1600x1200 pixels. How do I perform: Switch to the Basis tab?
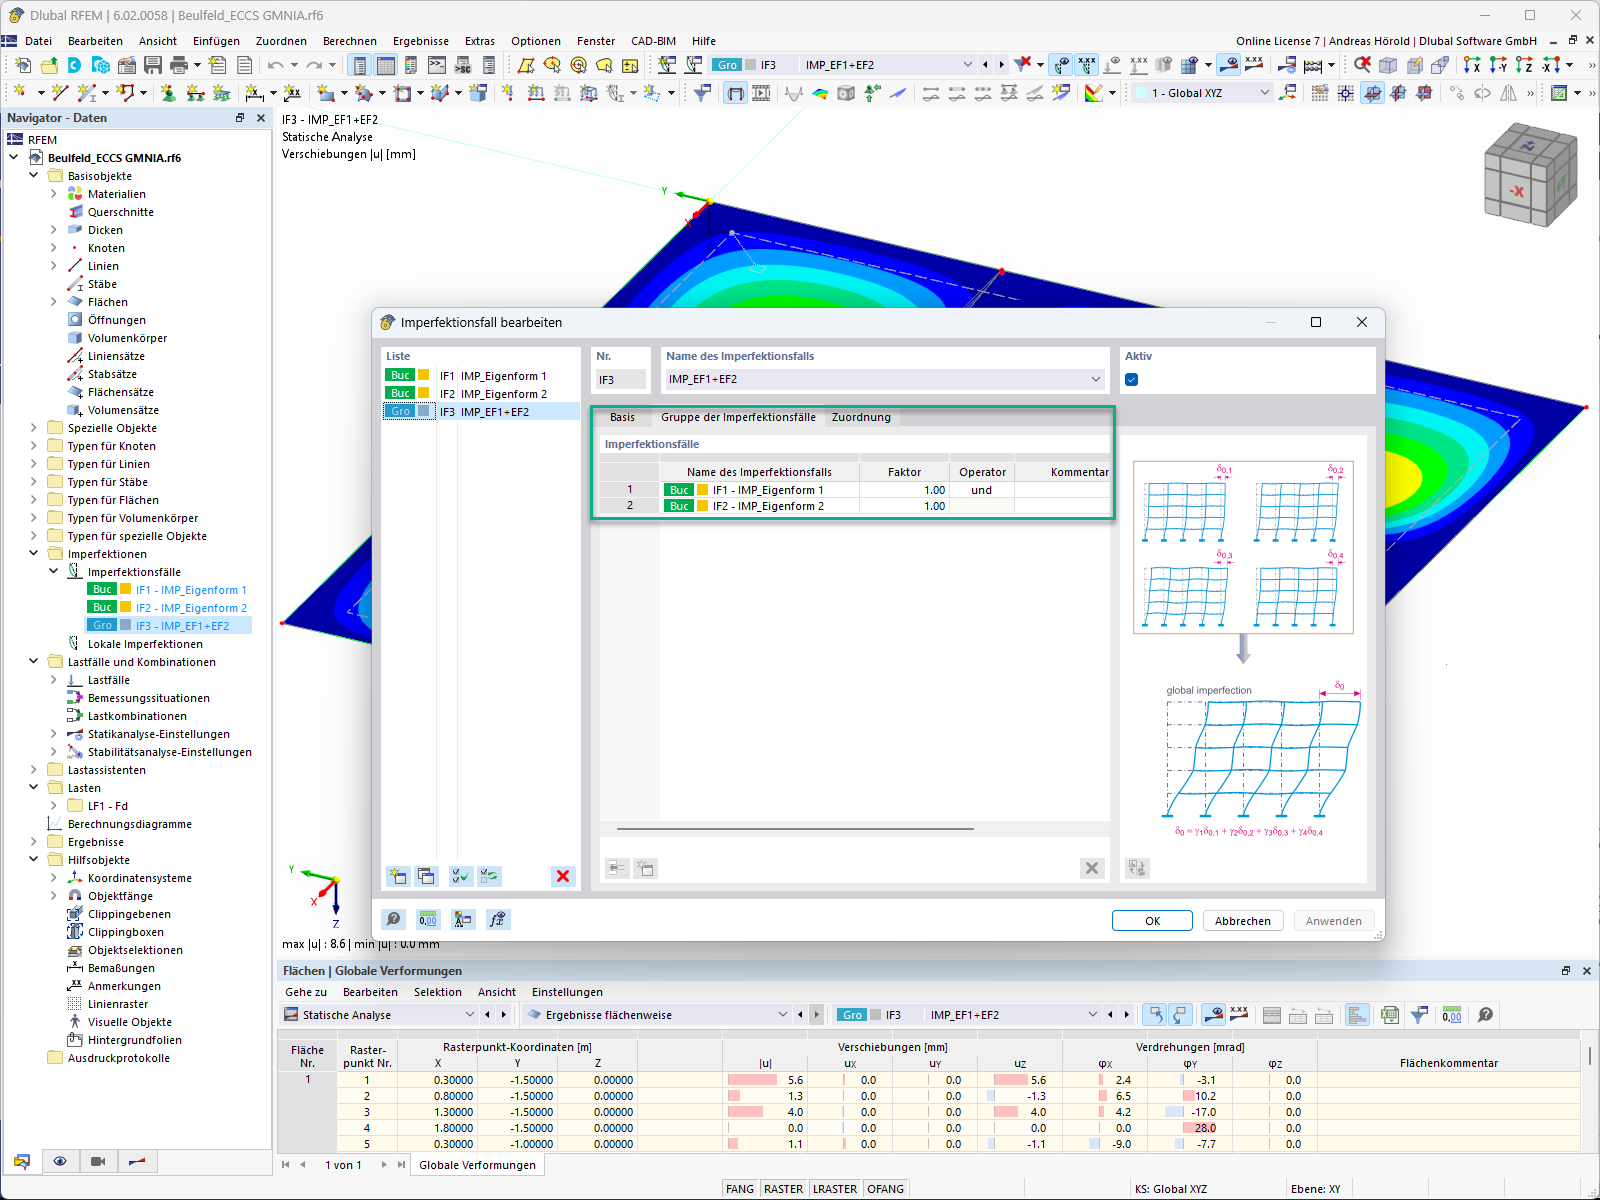point(622,417)
